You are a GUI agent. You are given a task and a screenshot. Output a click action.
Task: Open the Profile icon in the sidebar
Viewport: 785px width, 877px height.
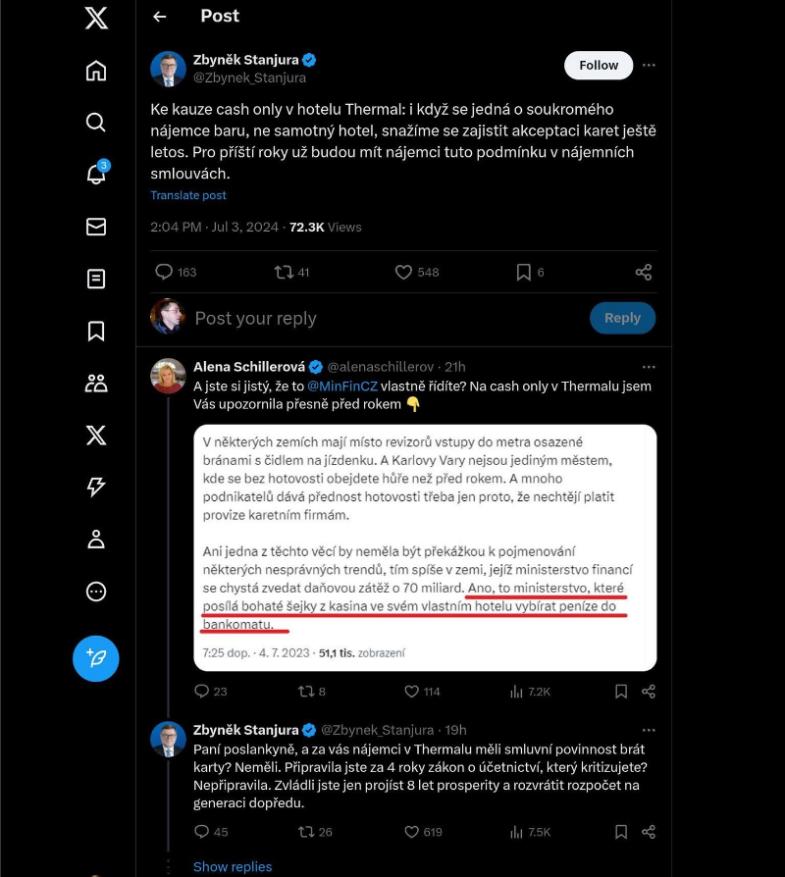click(x=96, y=538)
